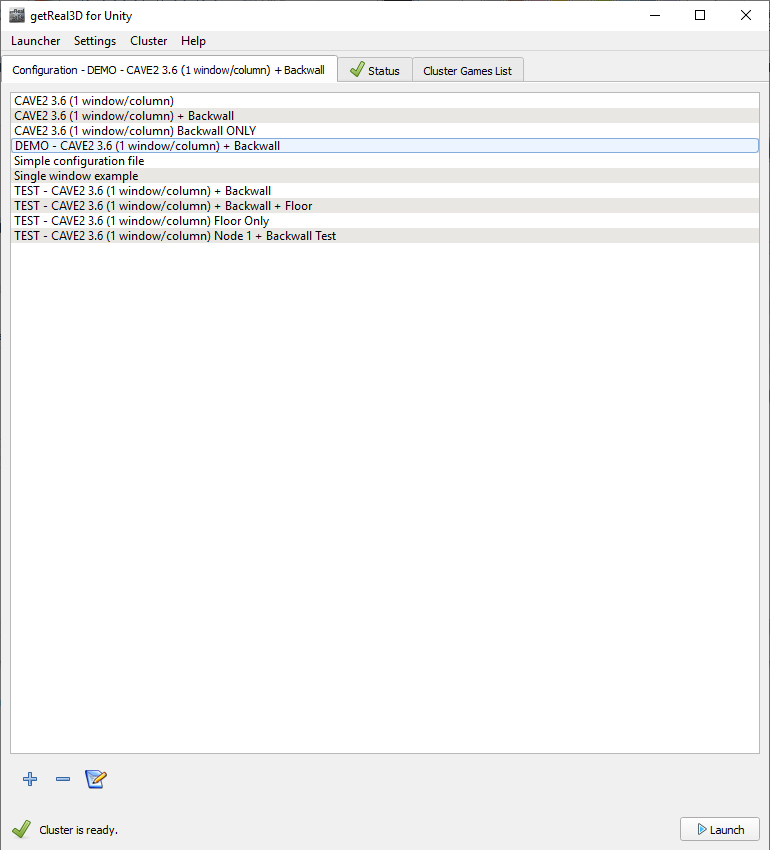The width and height of the screenshot is (770, 850).
Task: Open the Launcher menu
Action: click(36, 41)
